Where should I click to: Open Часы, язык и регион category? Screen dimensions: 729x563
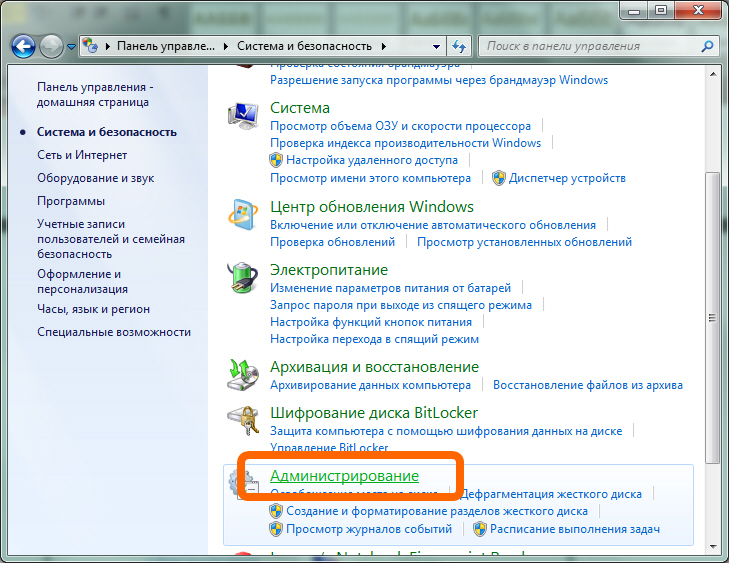93,309
